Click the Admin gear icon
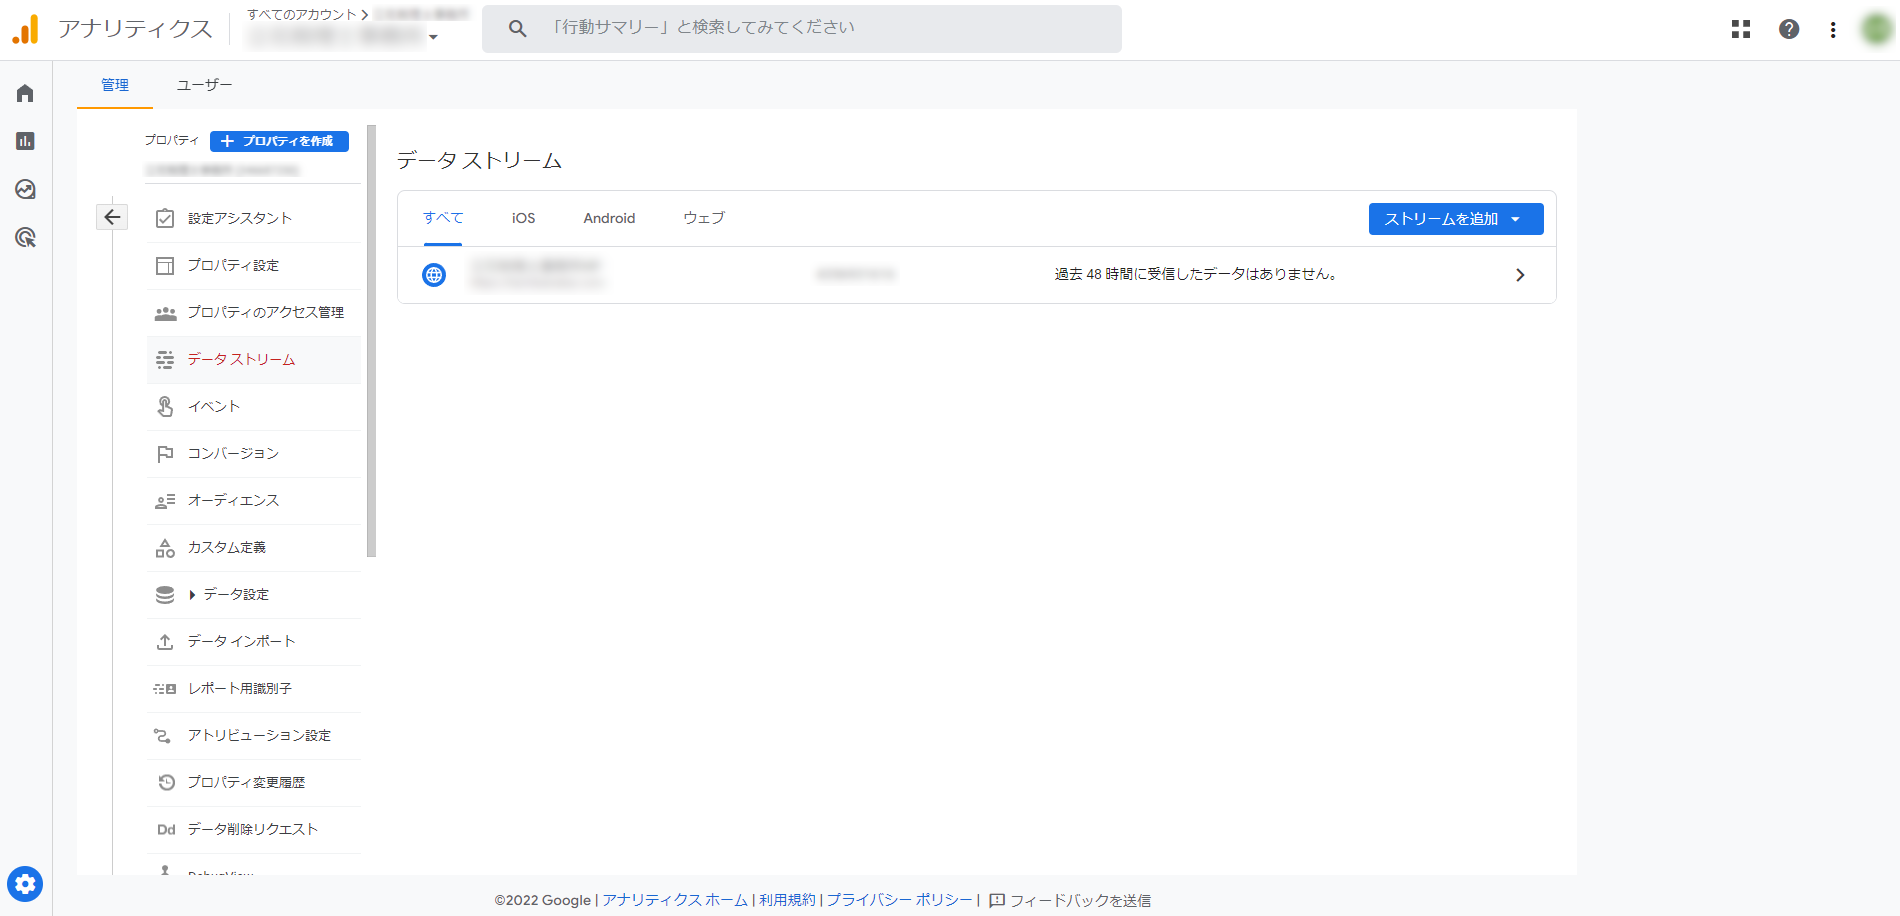1900x916 pixels. (25, 884)
